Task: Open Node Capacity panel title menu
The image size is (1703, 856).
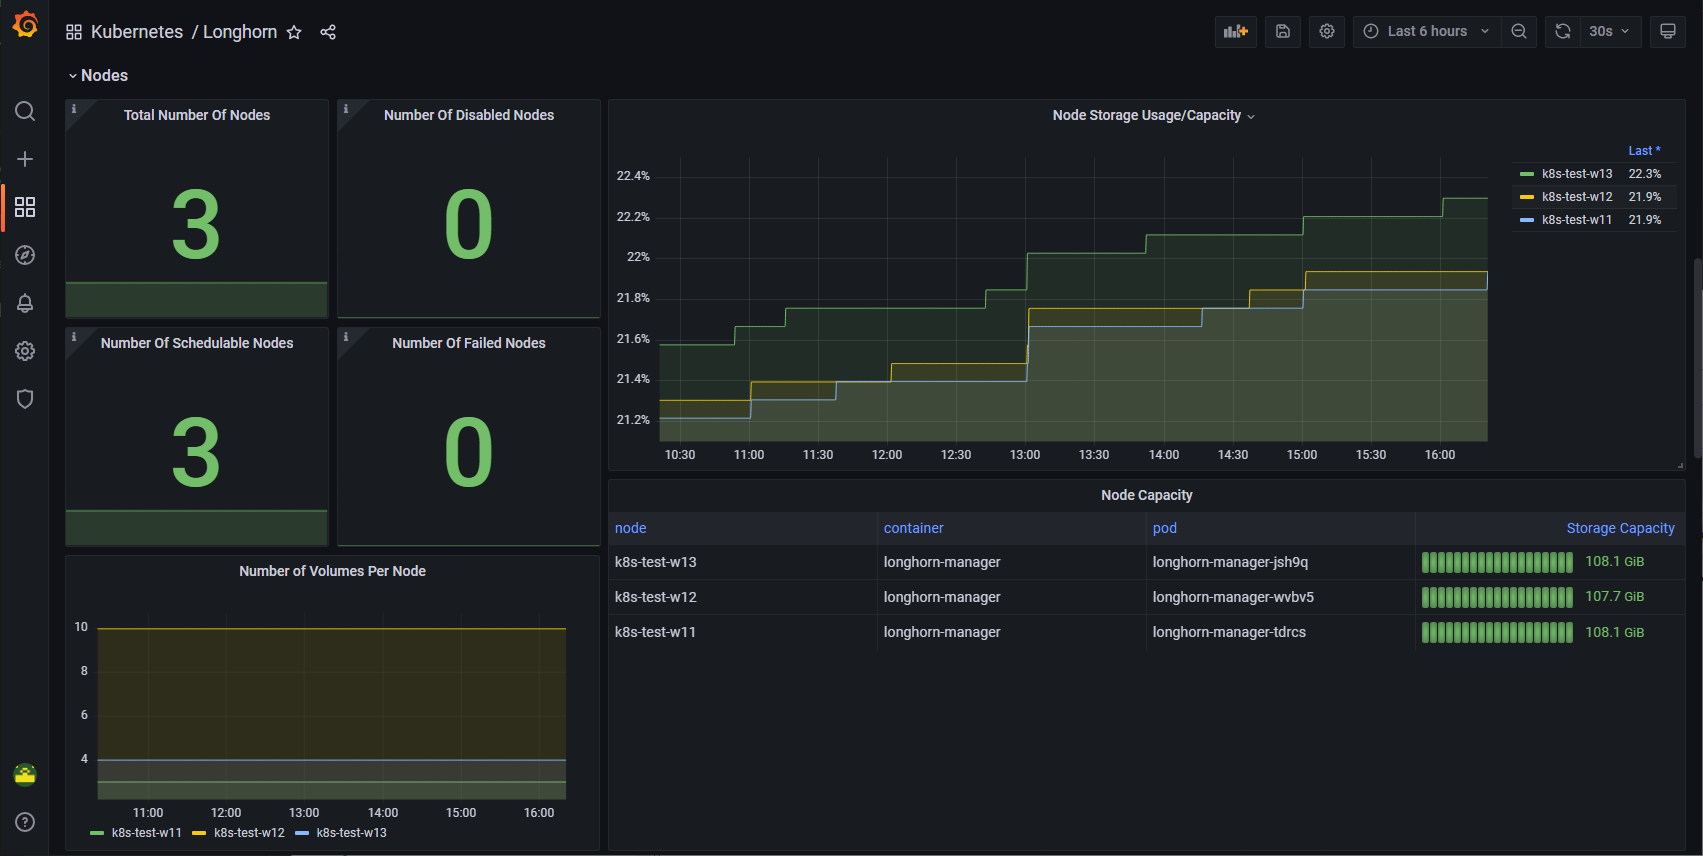Action: [1146, 495]
